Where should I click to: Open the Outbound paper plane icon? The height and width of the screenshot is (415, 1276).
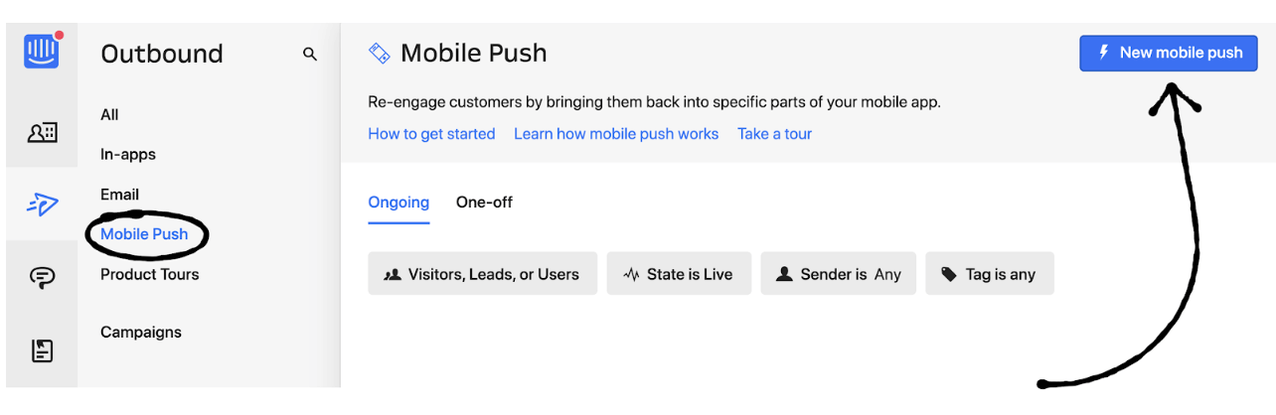42,204
